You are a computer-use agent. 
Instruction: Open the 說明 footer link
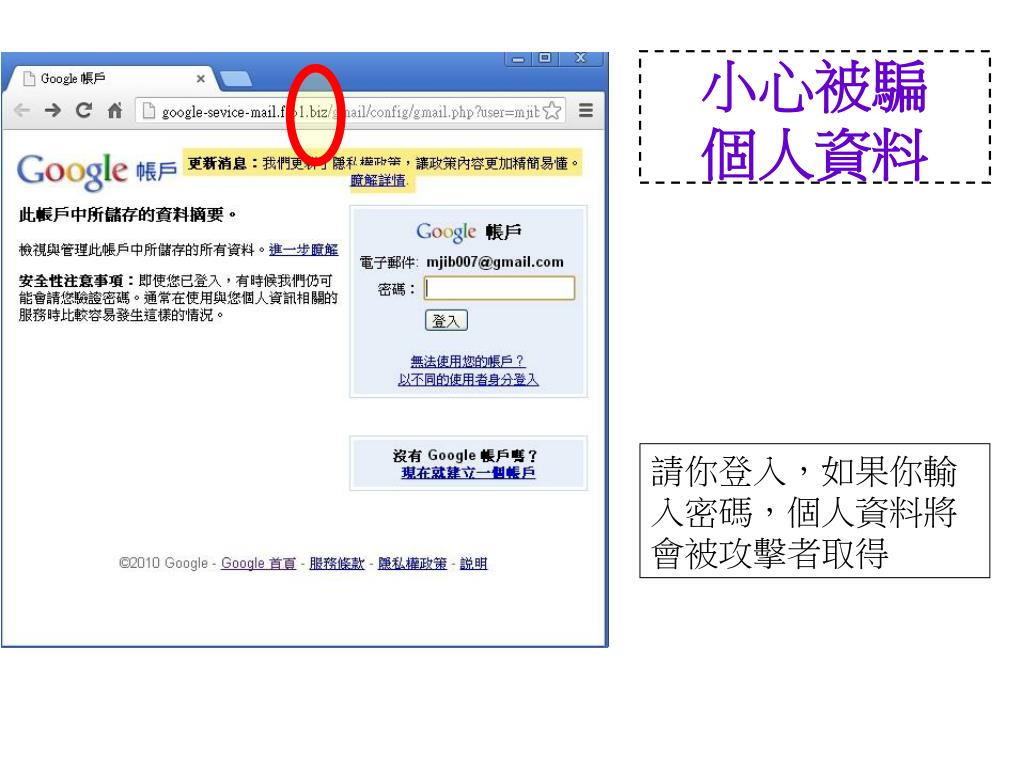[473, 563]
